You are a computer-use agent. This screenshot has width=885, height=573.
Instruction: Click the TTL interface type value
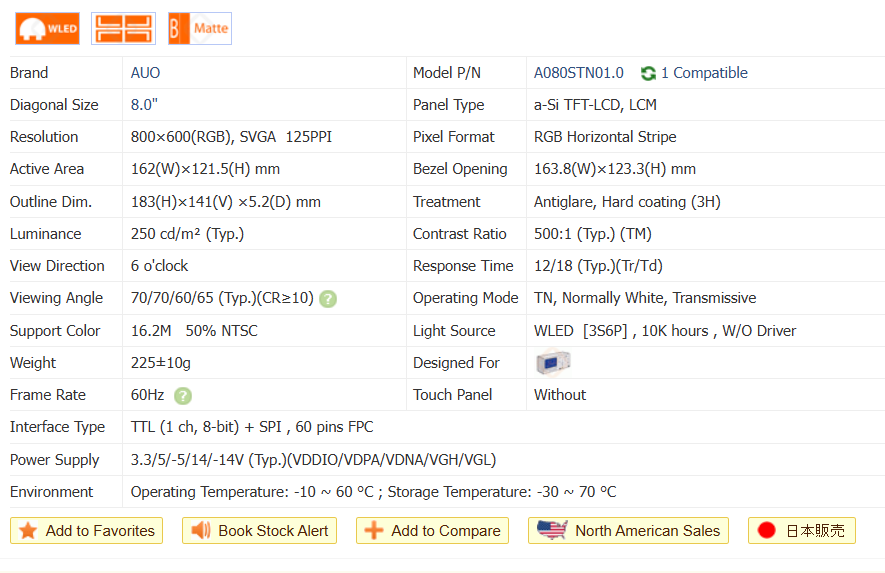(x=251, y=427)
